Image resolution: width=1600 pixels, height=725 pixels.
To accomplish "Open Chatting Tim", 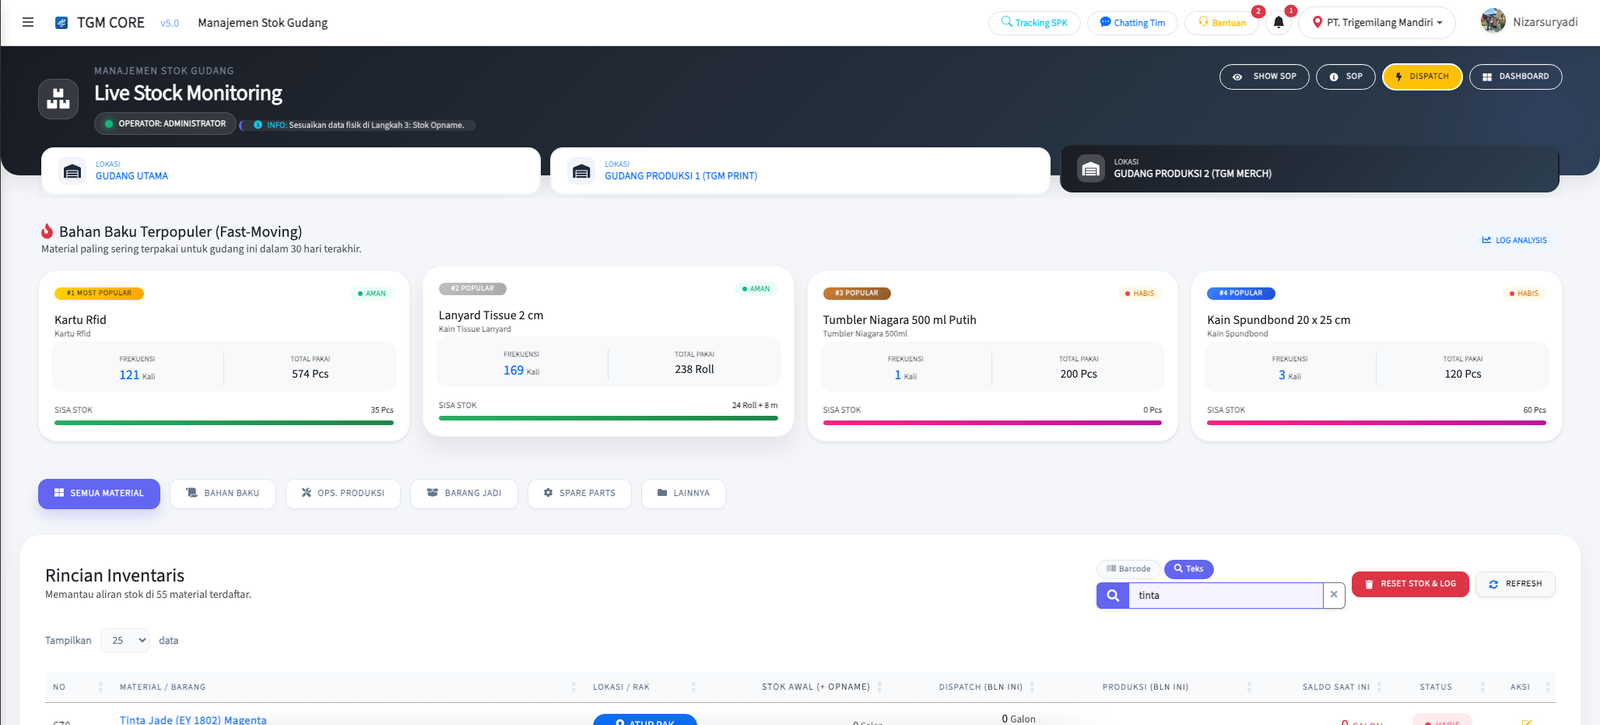I will (1132, 22).
